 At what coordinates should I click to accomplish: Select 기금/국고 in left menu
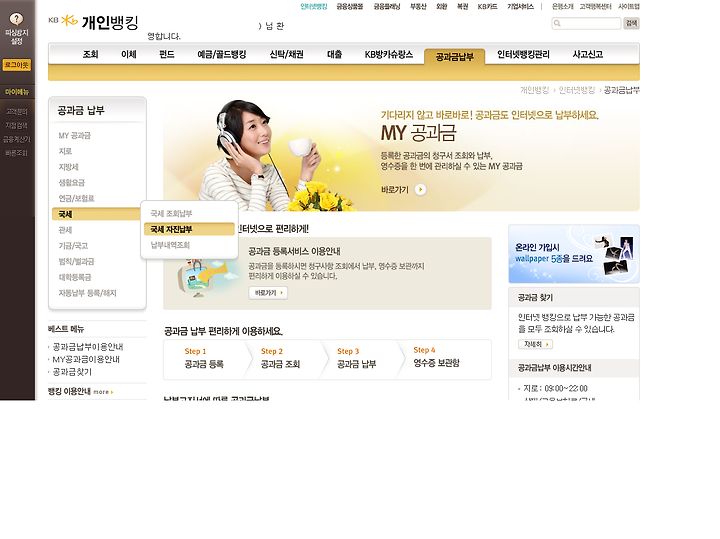pos(73,246)
